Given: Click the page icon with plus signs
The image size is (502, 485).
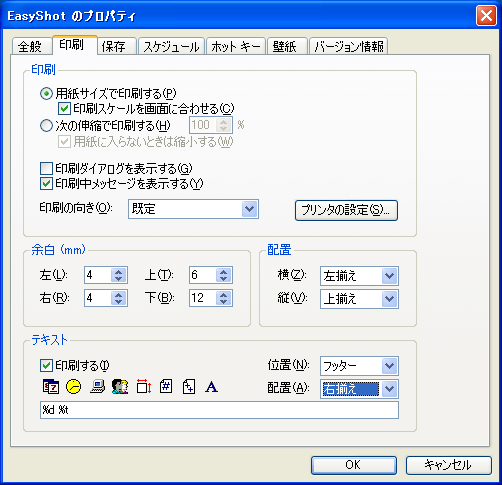Looking at the screenshot, I should click(189, 387).
